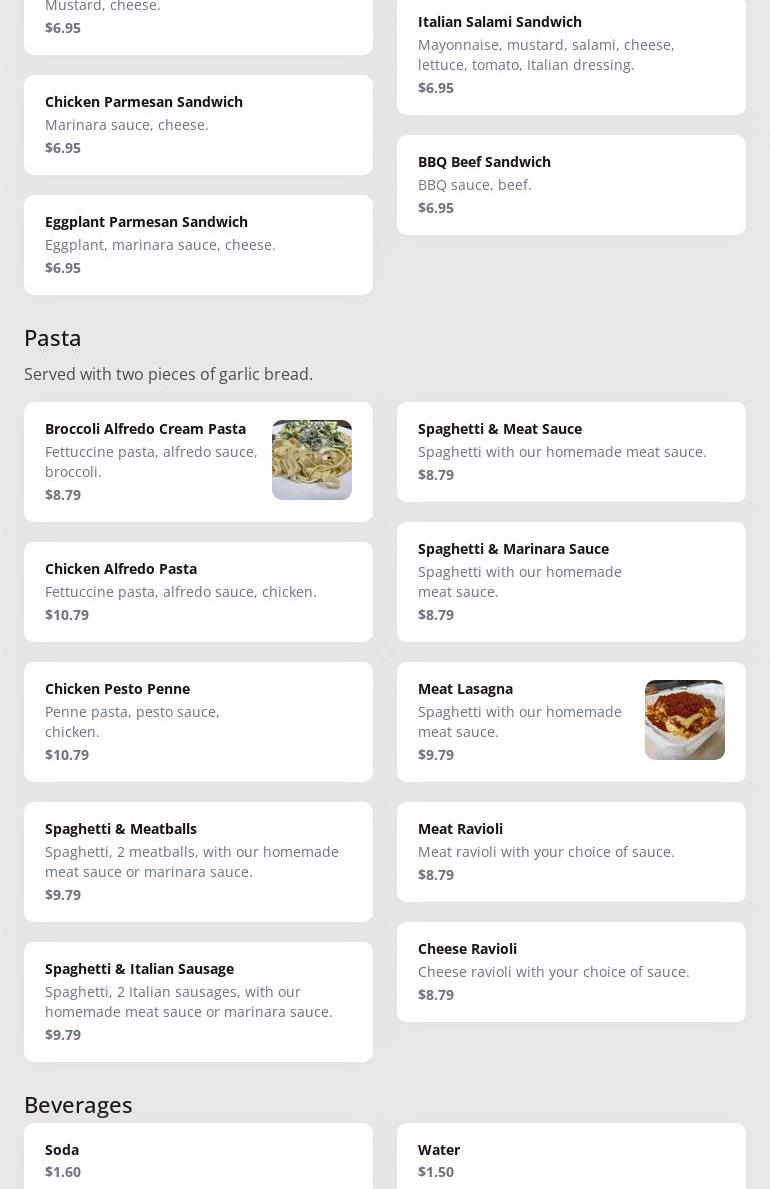Choose Spaghetti & Marinara Sauce
This screenshot has width=770, height=1189.
click(570, 581)
